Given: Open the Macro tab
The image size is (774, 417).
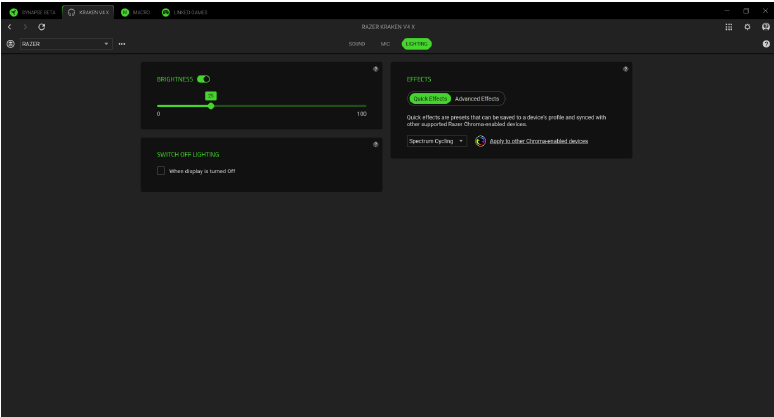Looking at the screenshot, I should pyautogui.click(x=136, y=12).
